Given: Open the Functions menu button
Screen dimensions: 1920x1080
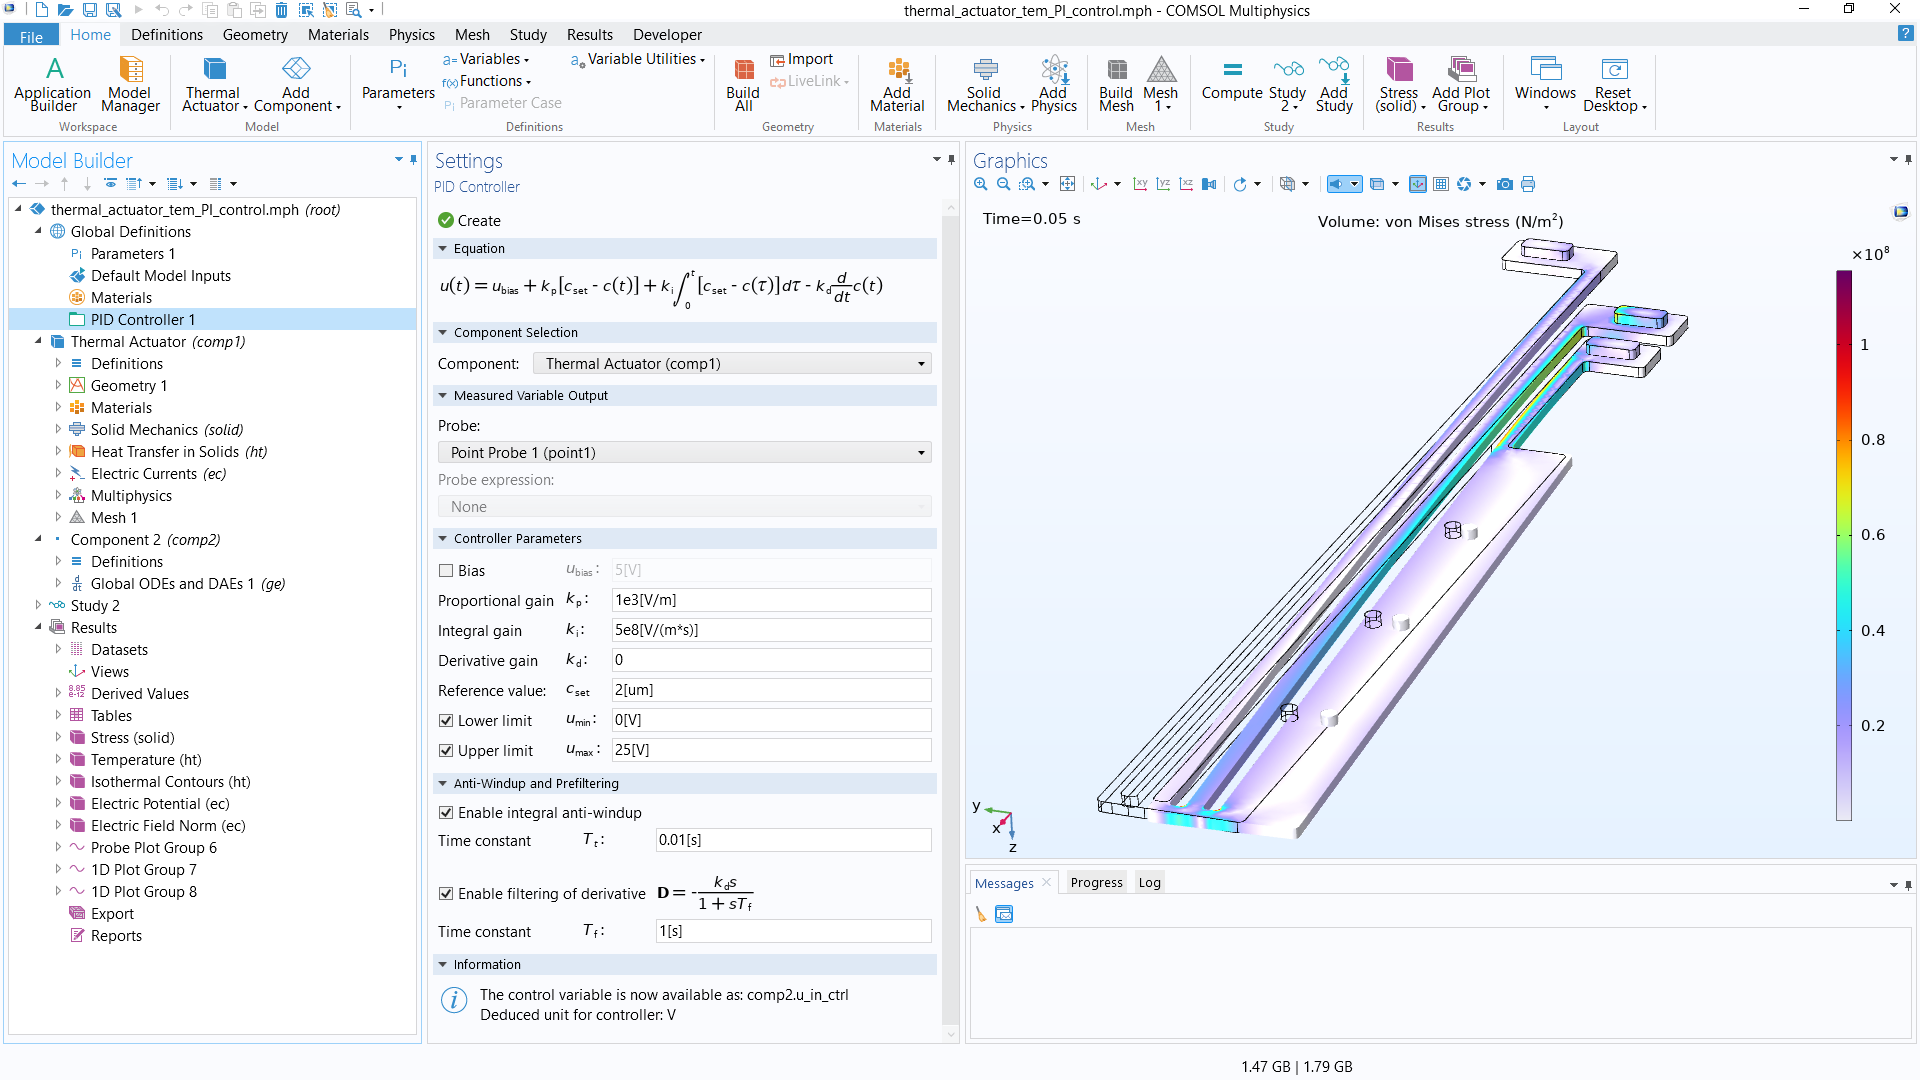Looking at the screenshot, I should tap(487, 81).
